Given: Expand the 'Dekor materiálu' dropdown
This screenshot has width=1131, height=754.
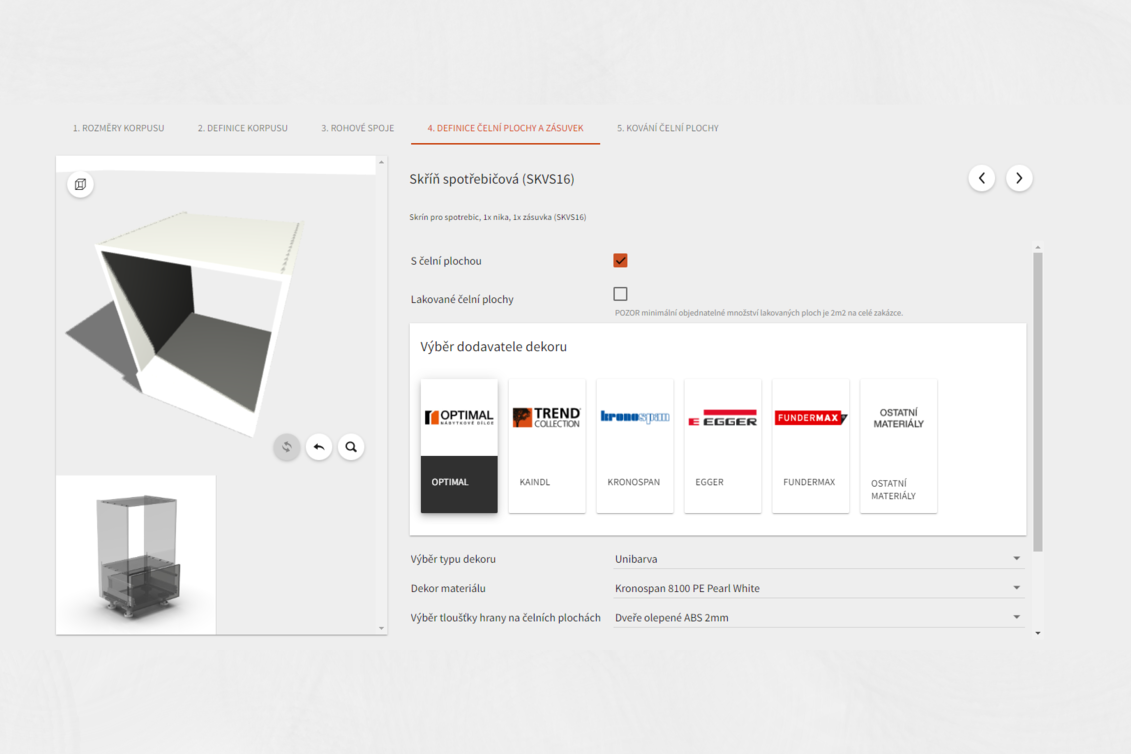Looking at the screenshot, I should pyautogui.click(x=817, y=588).
